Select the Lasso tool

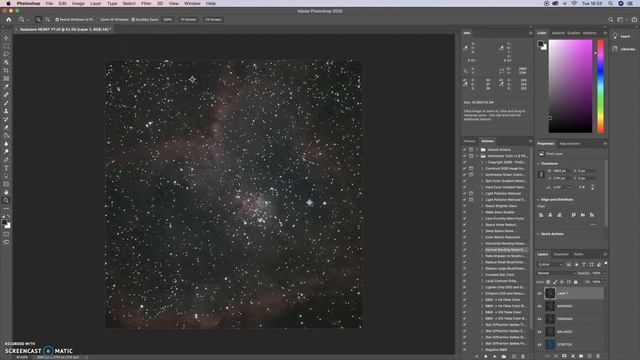(x=6, y=54)
